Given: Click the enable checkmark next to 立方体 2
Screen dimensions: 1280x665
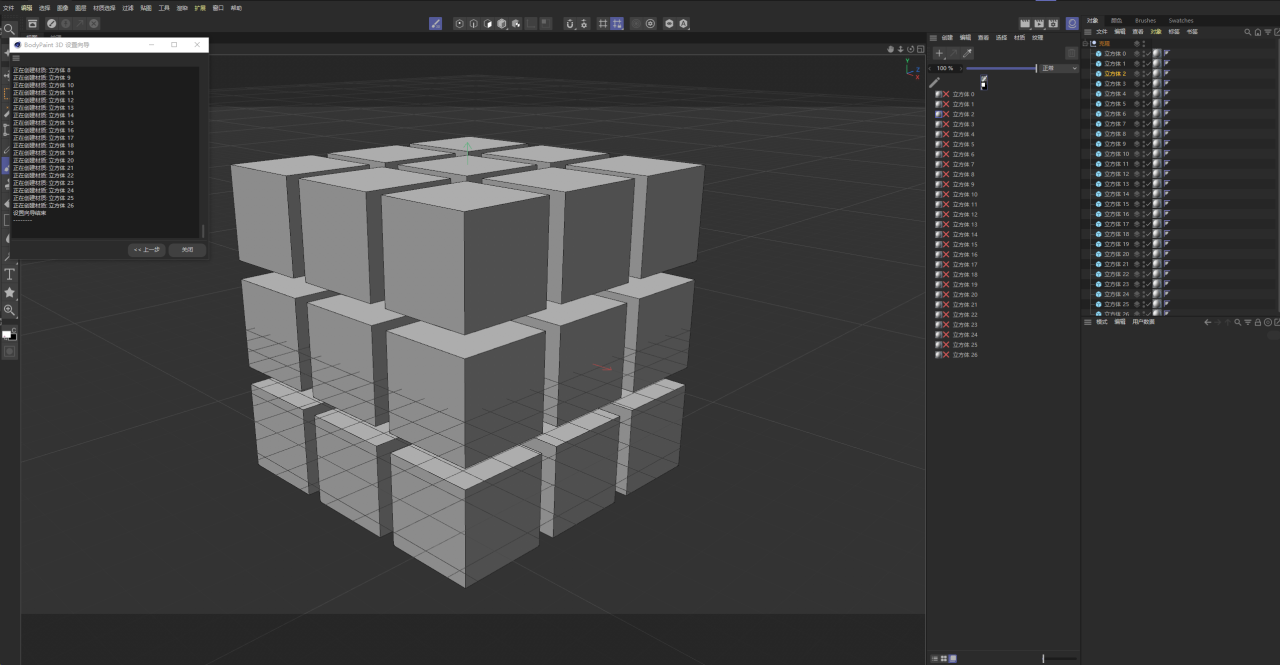Looking at the screenshot, I should click(x=1148, y=73).
